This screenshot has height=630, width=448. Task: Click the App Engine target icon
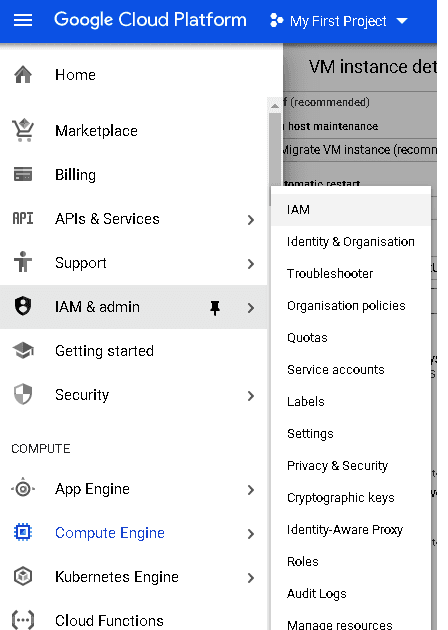click(x=23, y=488)
